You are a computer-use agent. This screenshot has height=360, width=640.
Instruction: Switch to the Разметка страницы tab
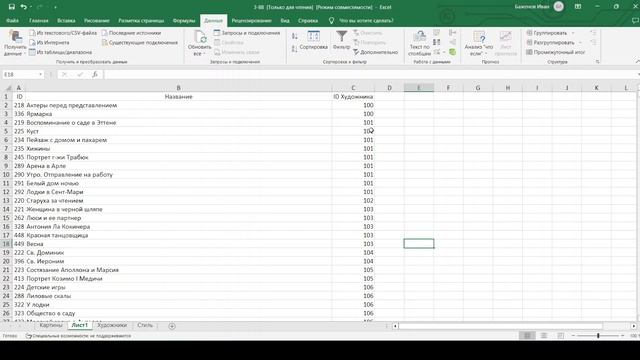click(x=141, y=20)
